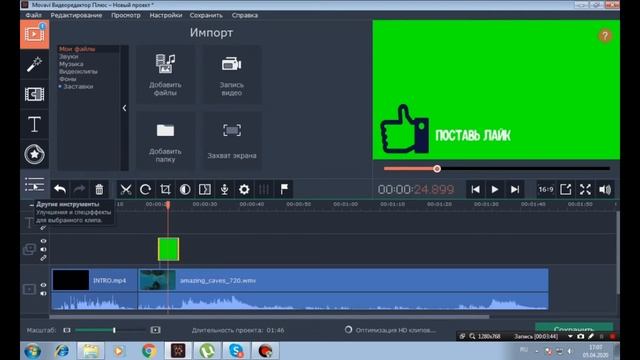This screenshot has width=640, height=360.
Task: Open the Stickers star panel
Action: pyautogui.click(x=34, y=154)
